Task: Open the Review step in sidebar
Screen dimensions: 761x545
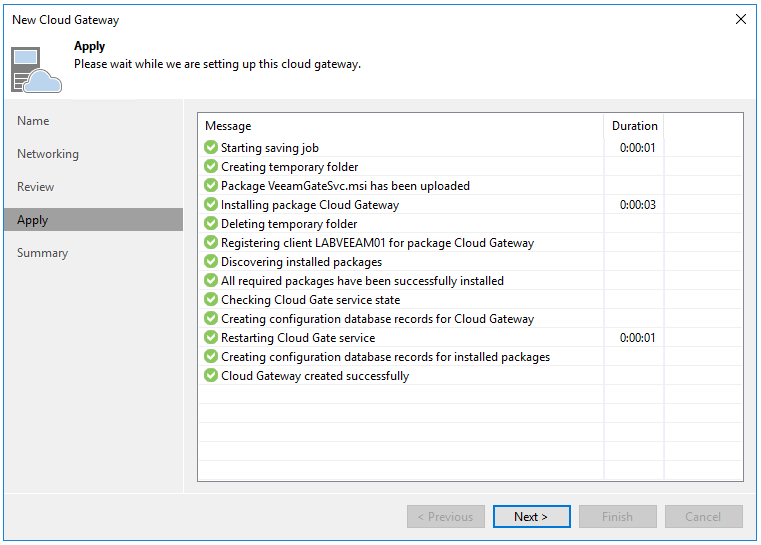Action: click(36, 187)
